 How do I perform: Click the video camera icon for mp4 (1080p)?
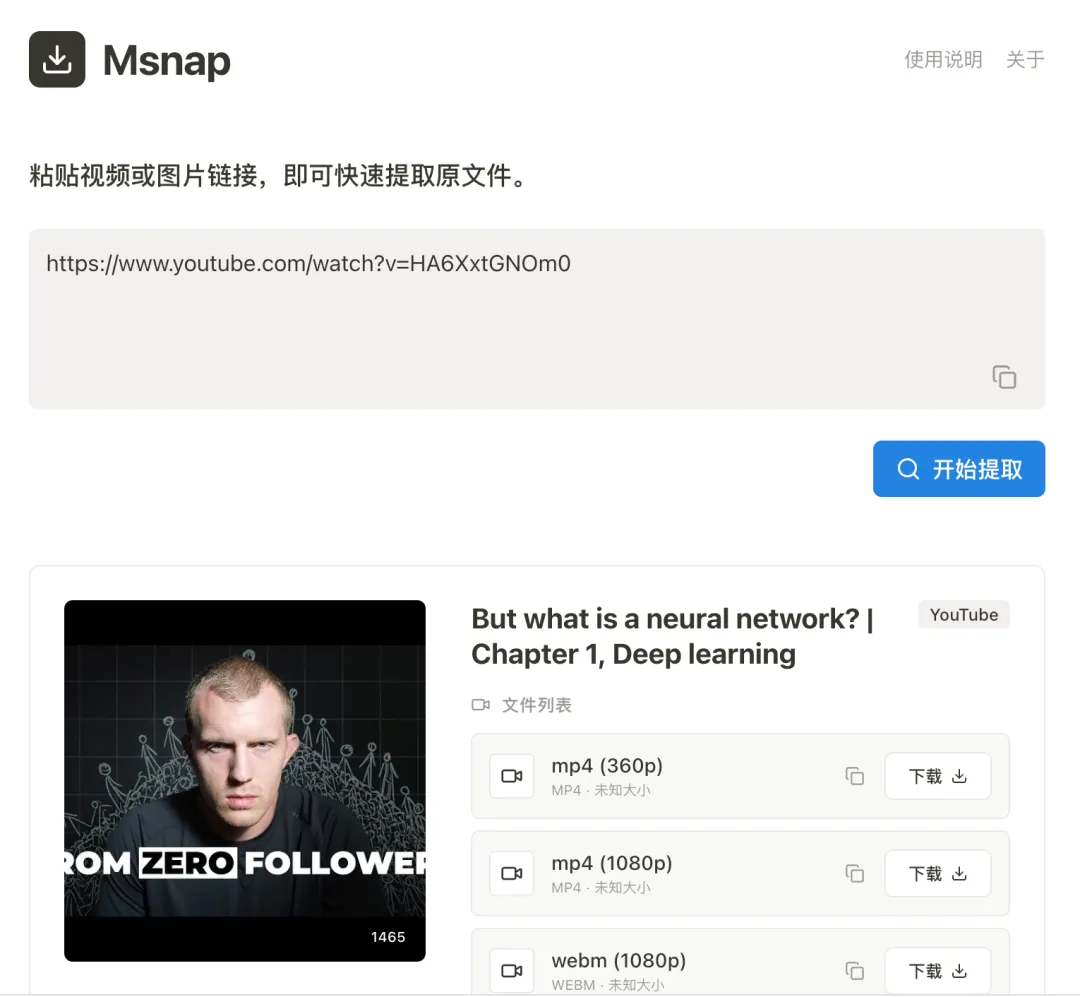[x=512, y=874]
